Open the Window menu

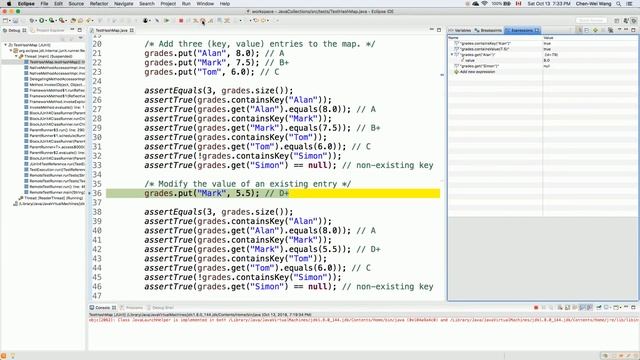click(205, 4)
